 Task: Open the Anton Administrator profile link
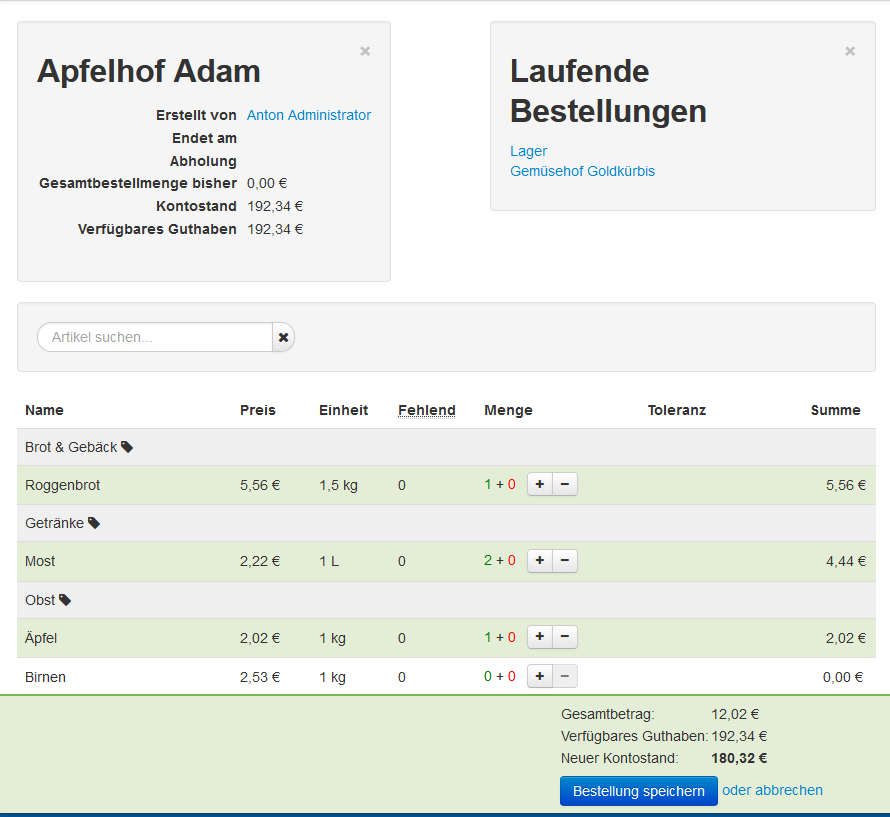[x=309, y=115]
